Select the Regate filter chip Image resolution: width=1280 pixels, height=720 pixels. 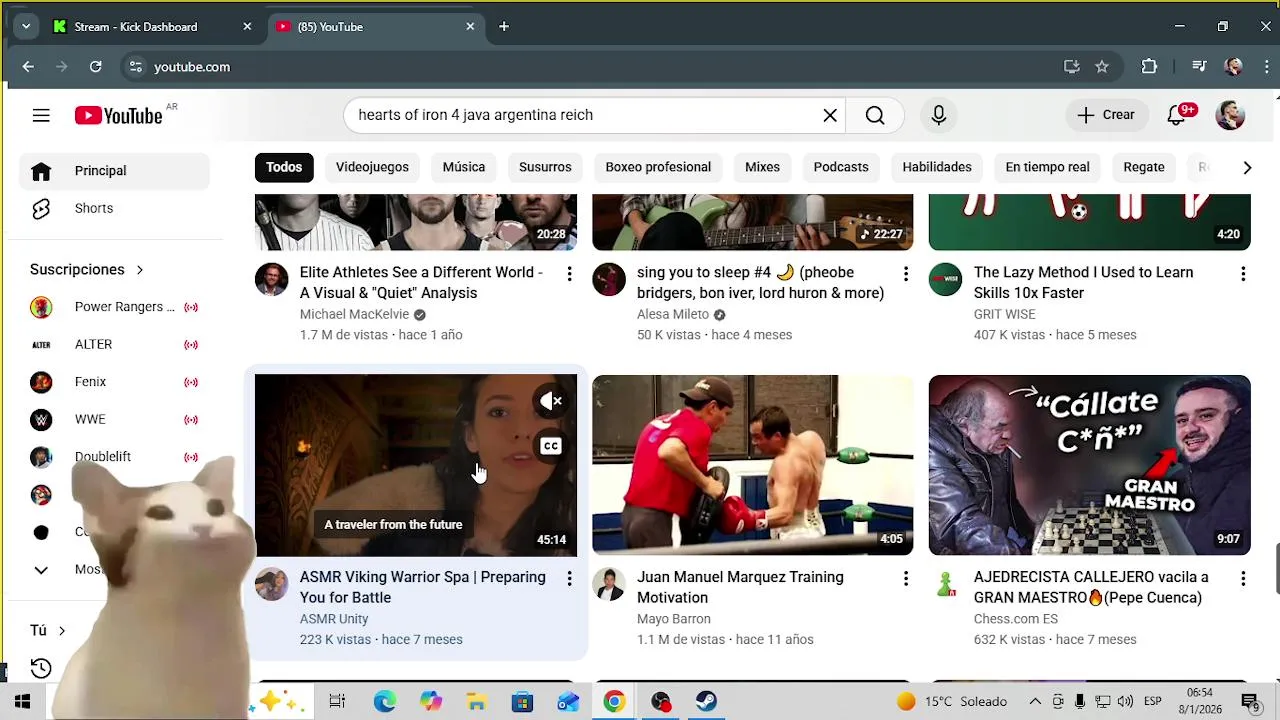point(1144,167)
